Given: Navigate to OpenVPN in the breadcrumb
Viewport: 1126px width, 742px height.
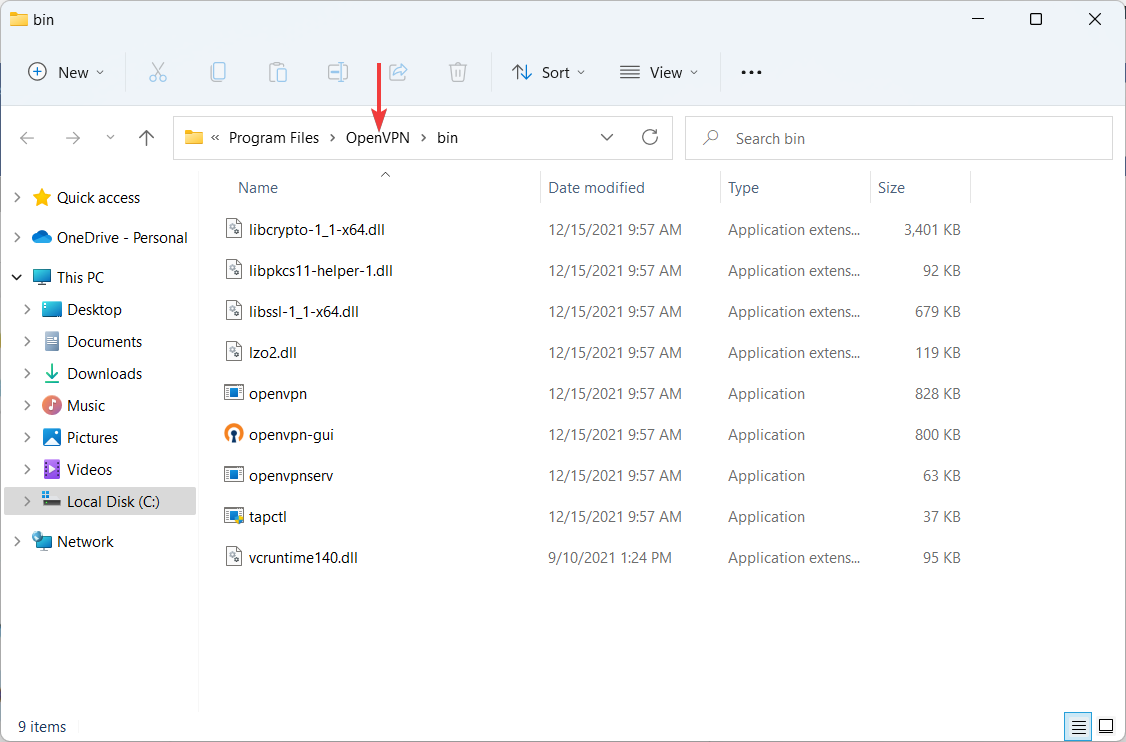Looking at the screenshot, I should coord(377,138).
